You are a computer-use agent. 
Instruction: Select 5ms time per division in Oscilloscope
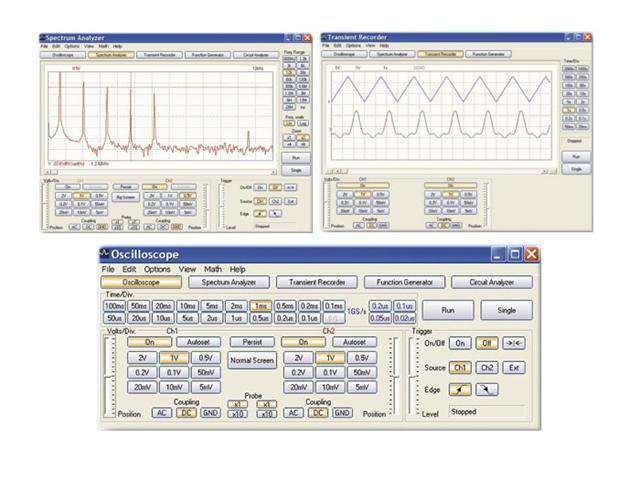tap(212, 305)
